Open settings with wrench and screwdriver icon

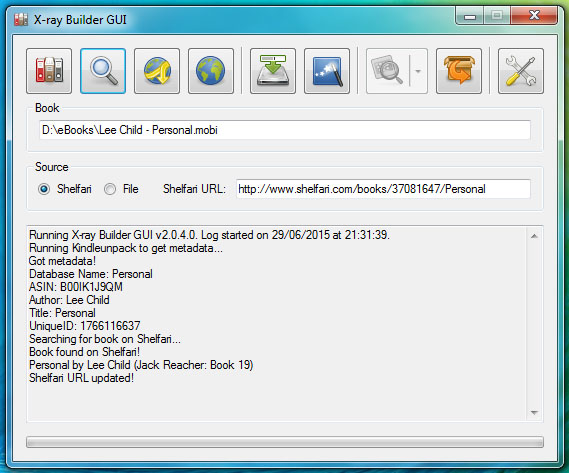[x=521, y=71]
